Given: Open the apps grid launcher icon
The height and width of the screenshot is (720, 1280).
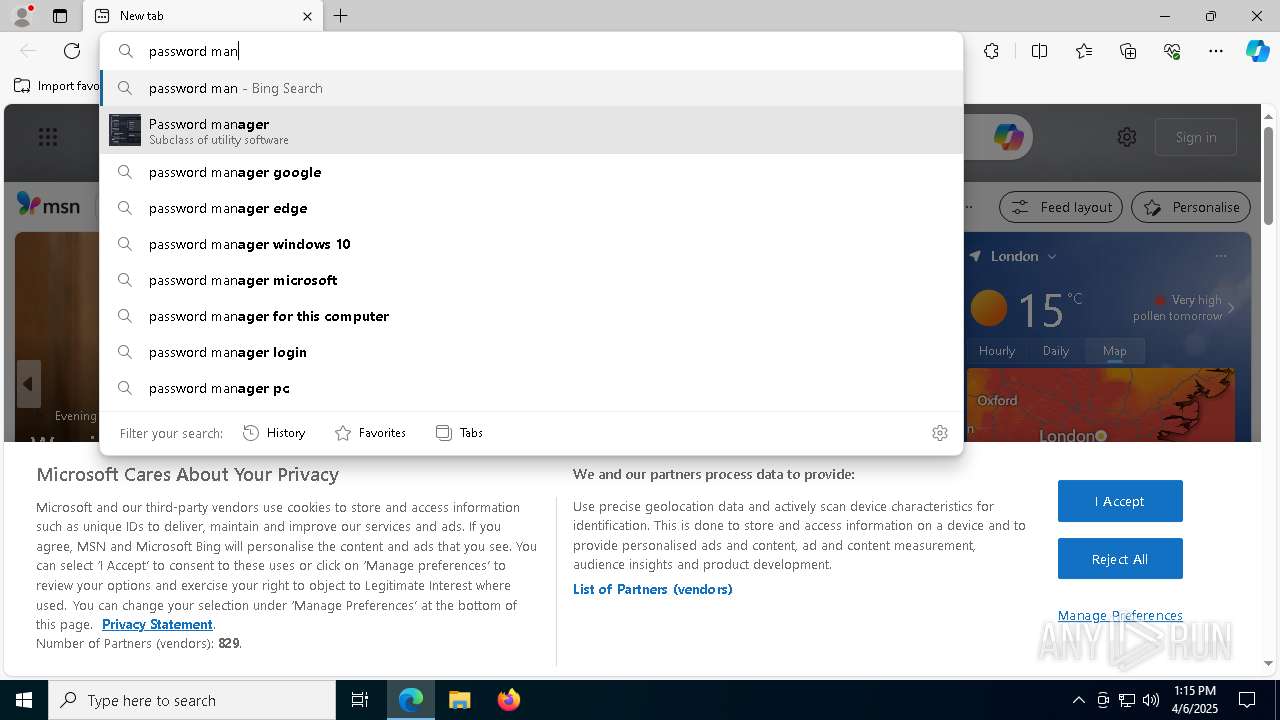Looking at the screenshot, I should click(x=48, y=137).
